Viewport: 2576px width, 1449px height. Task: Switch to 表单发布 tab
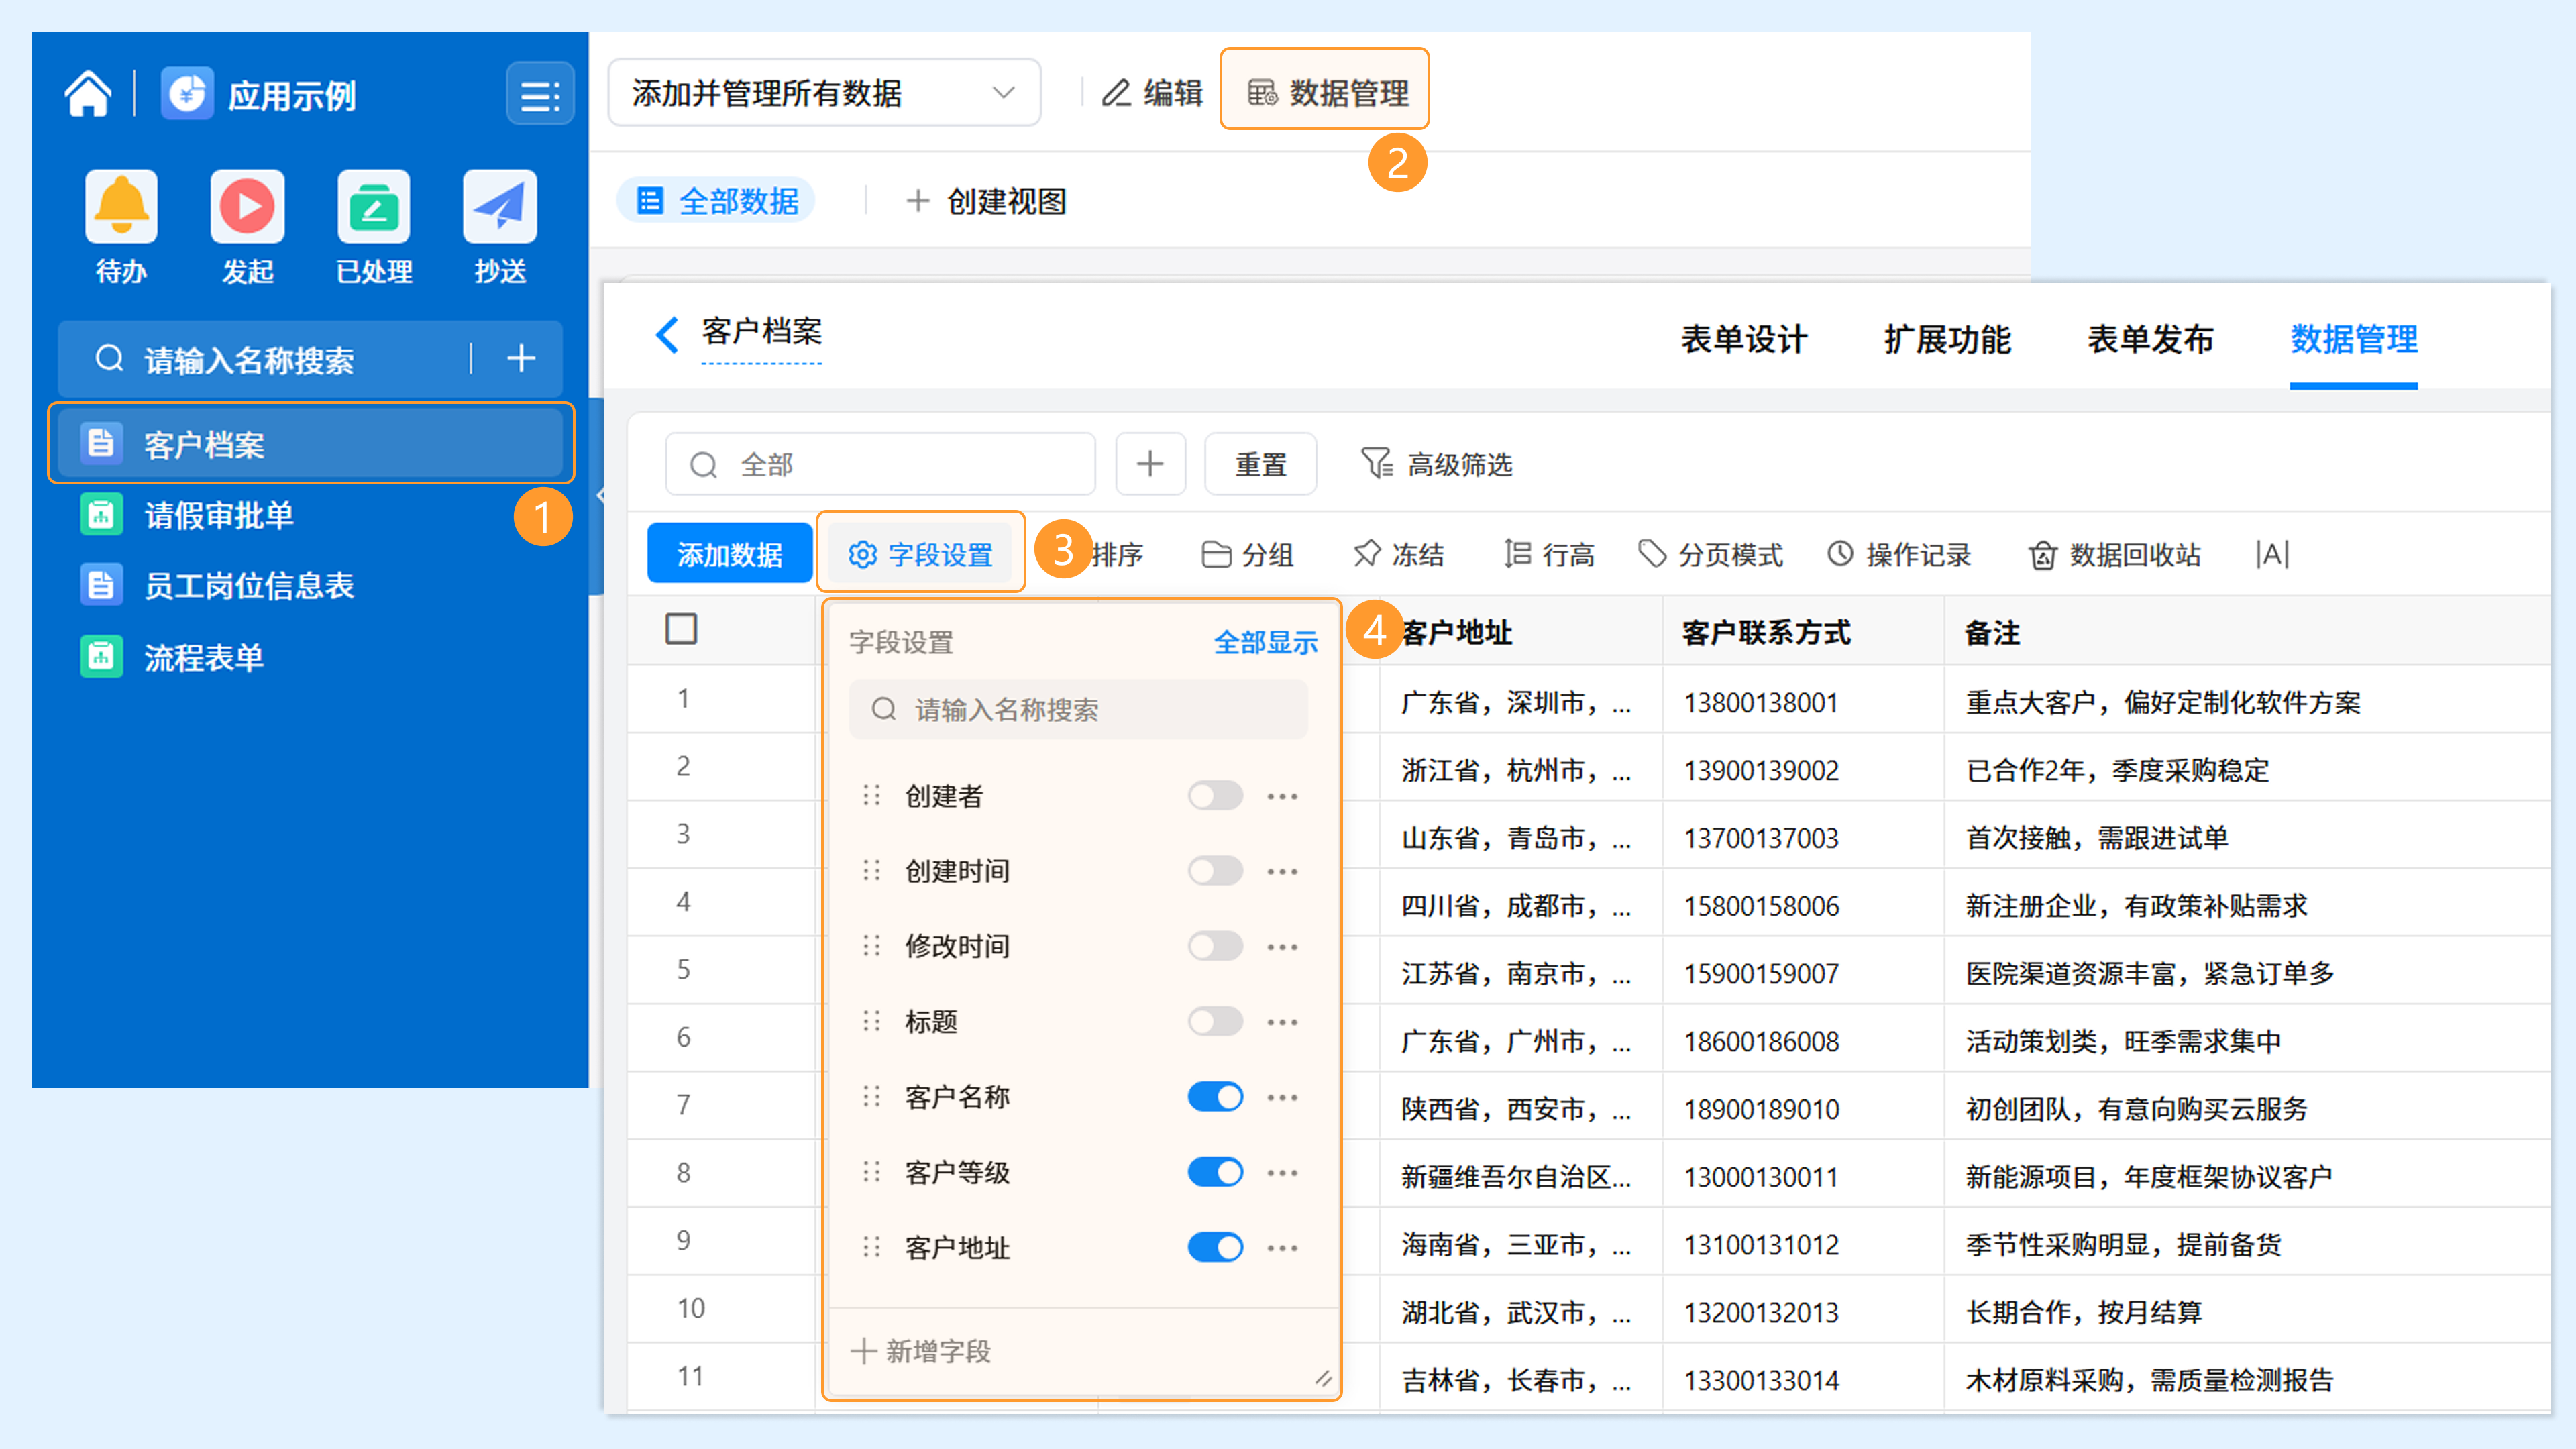pyautogui.click(x=2150, y=339)
